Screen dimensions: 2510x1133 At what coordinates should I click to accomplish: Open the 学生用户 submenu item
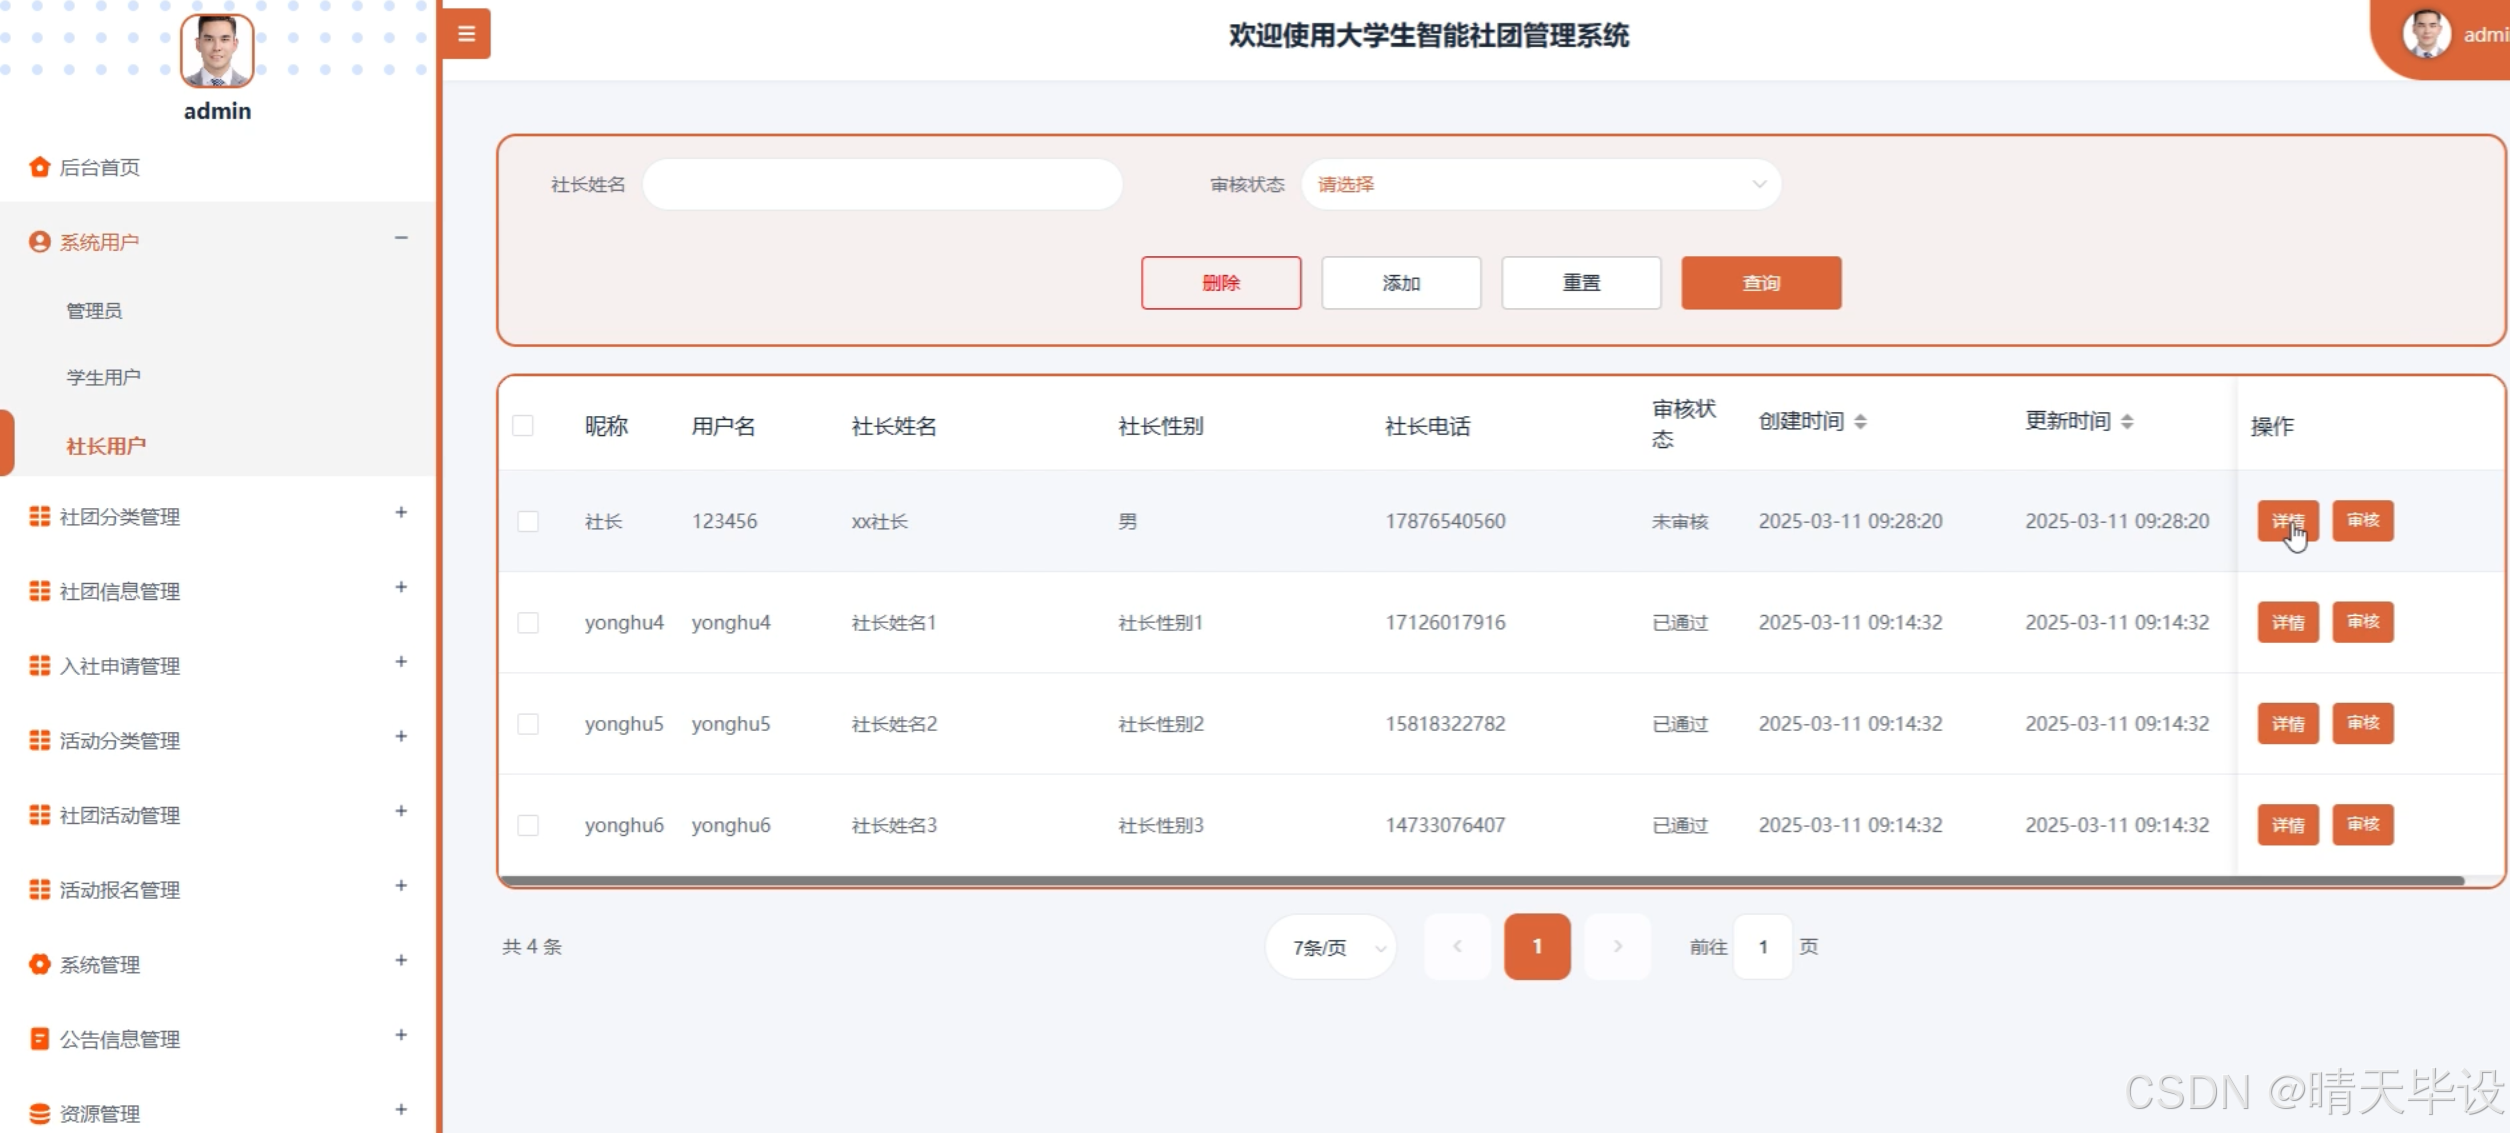104,377
